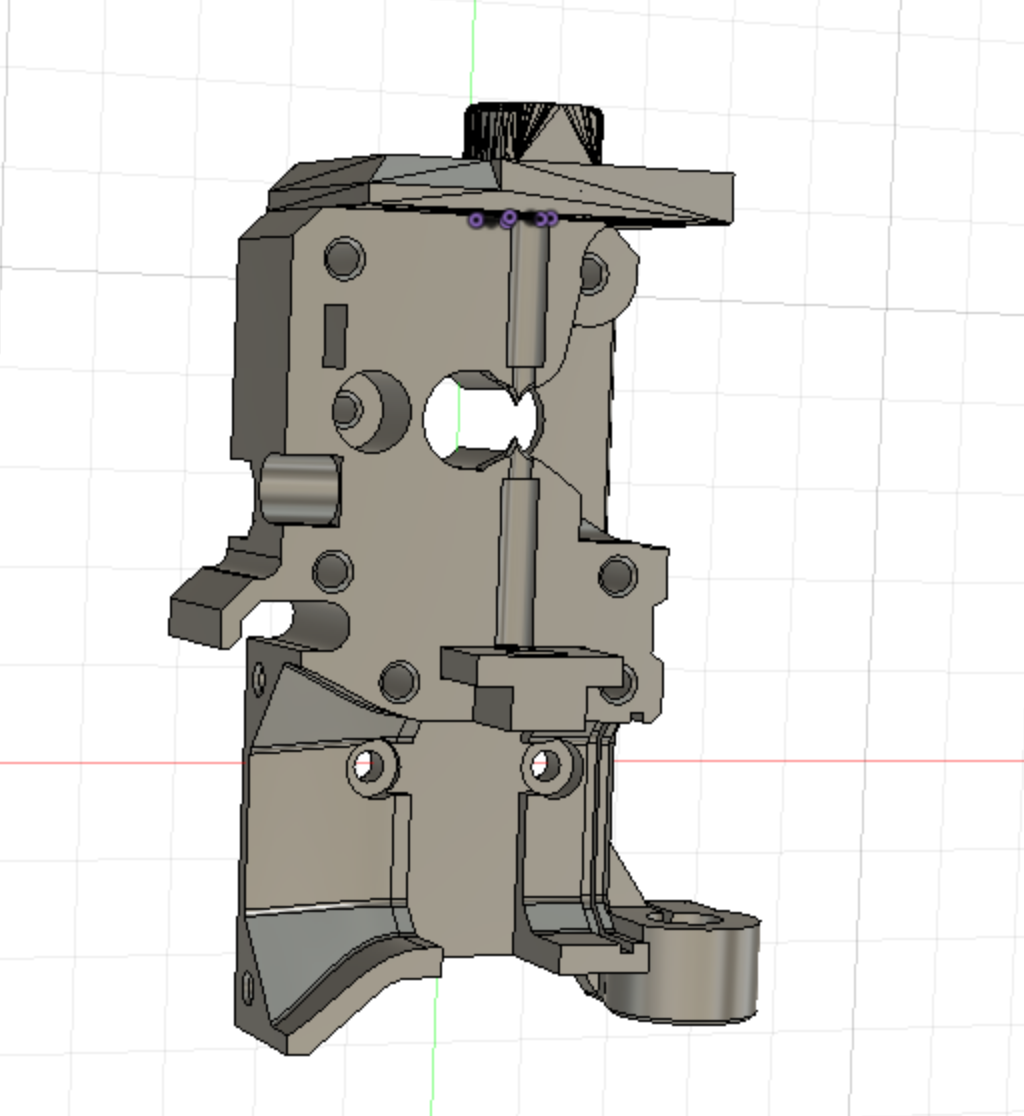Image resolution: width=1024 pixels, height=1116 pixels.
Task: Select the large round center hole
Action: click(484, 420)
